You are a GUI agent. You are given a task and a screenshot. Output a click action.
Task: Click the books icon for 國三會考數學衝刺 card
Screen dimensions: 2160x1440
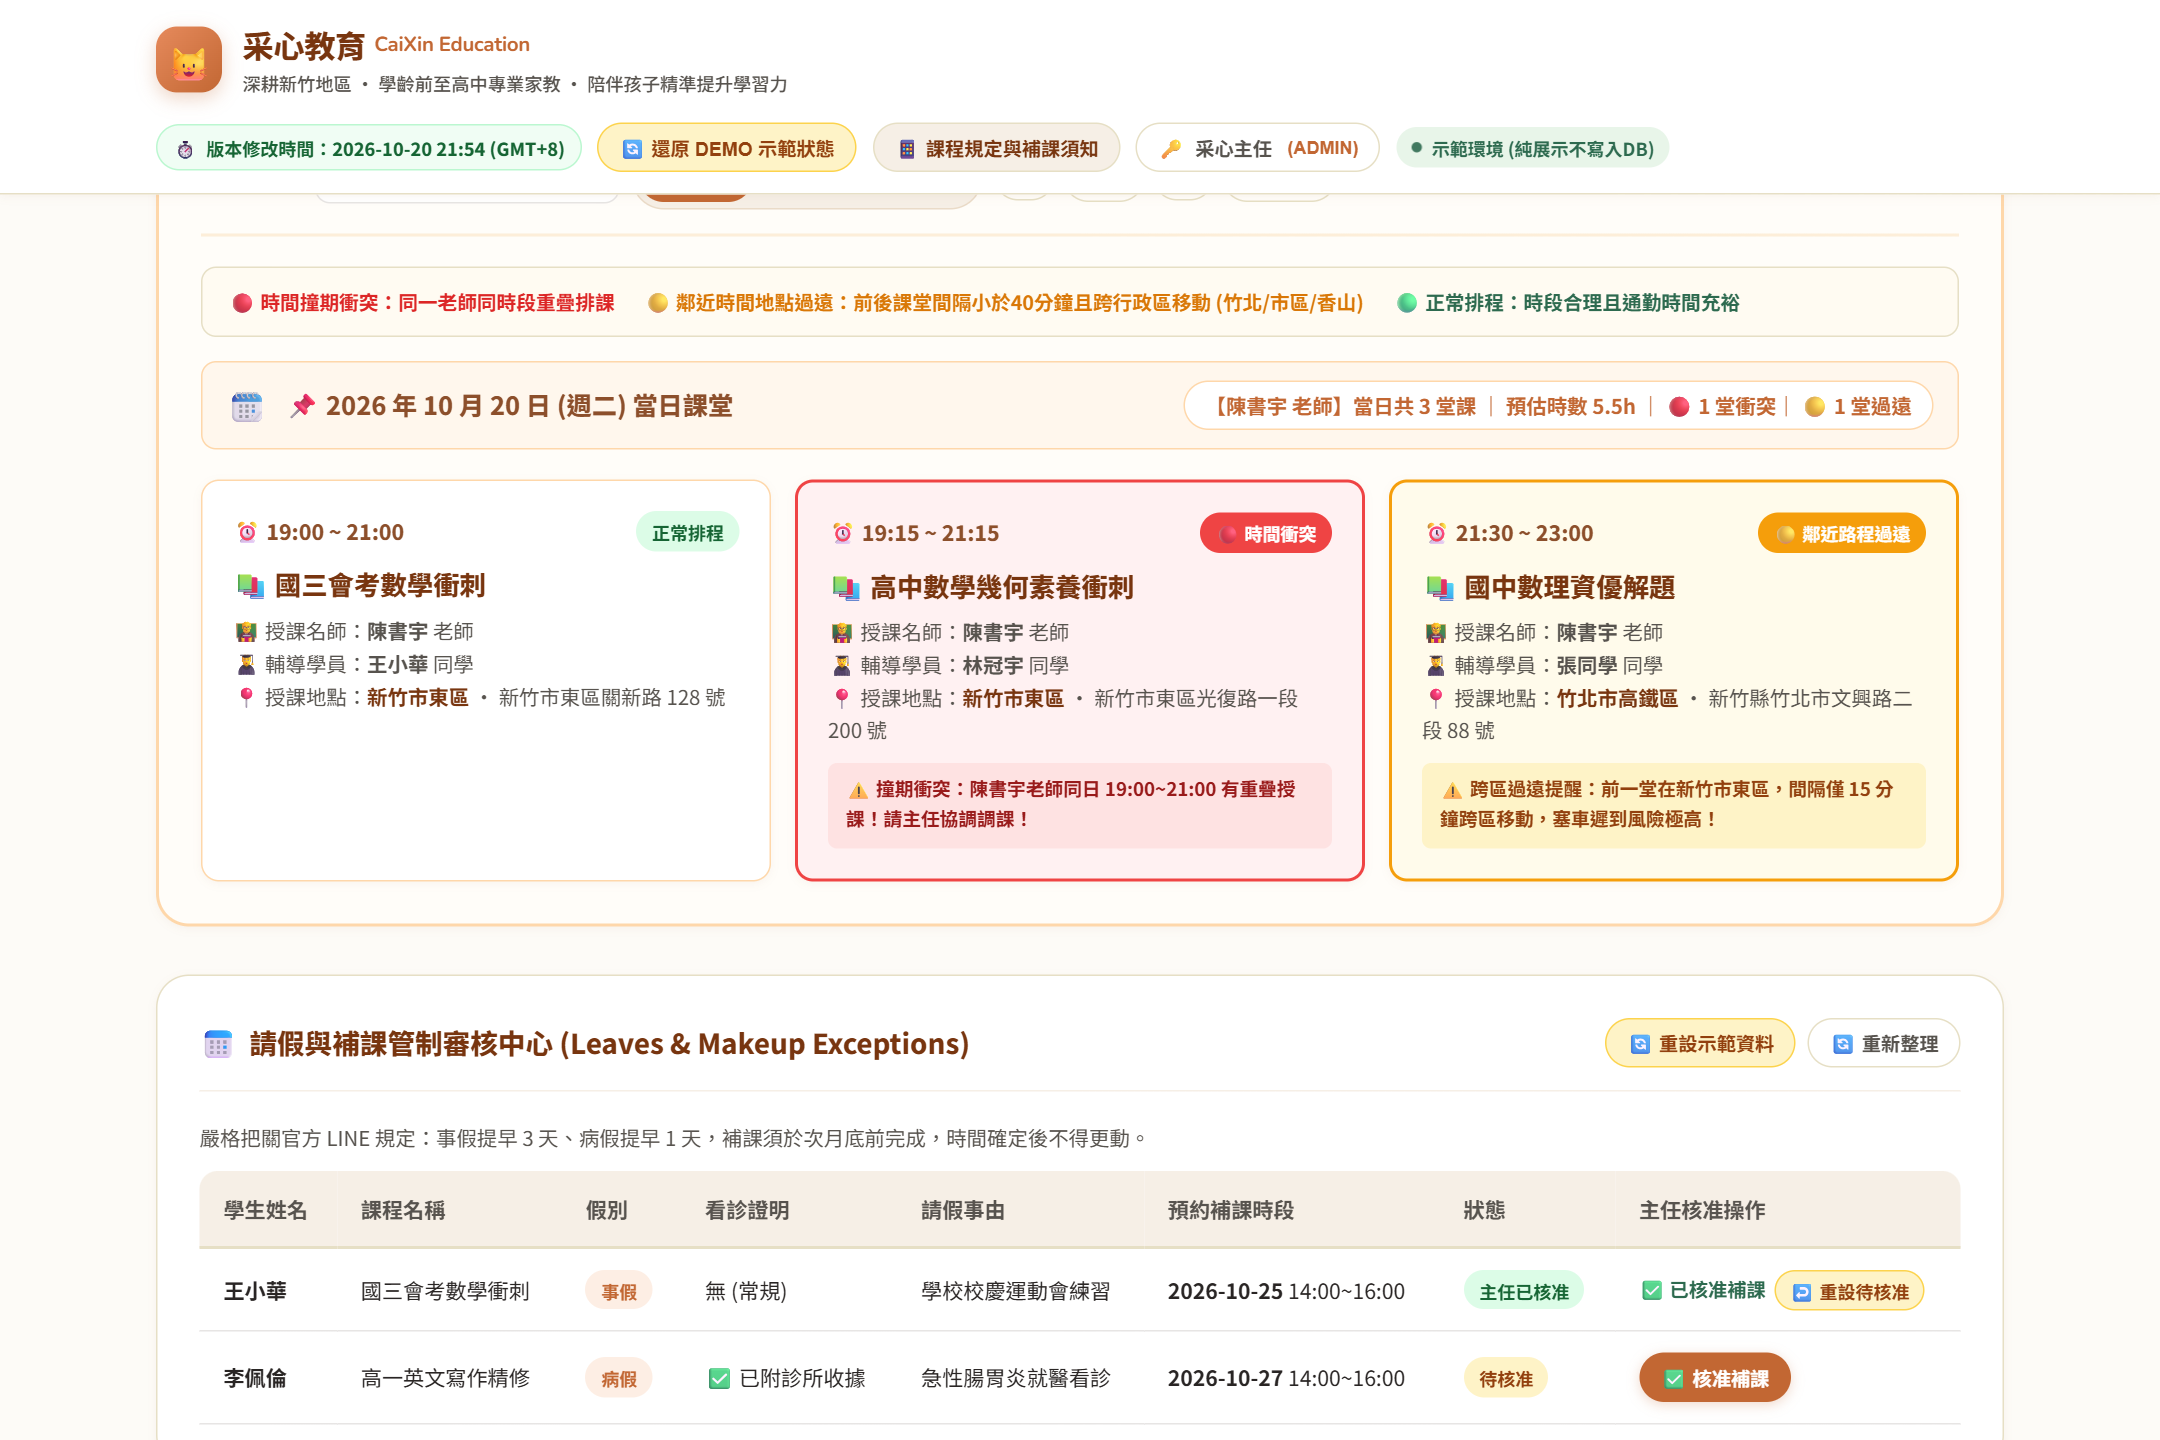point(251,586)
